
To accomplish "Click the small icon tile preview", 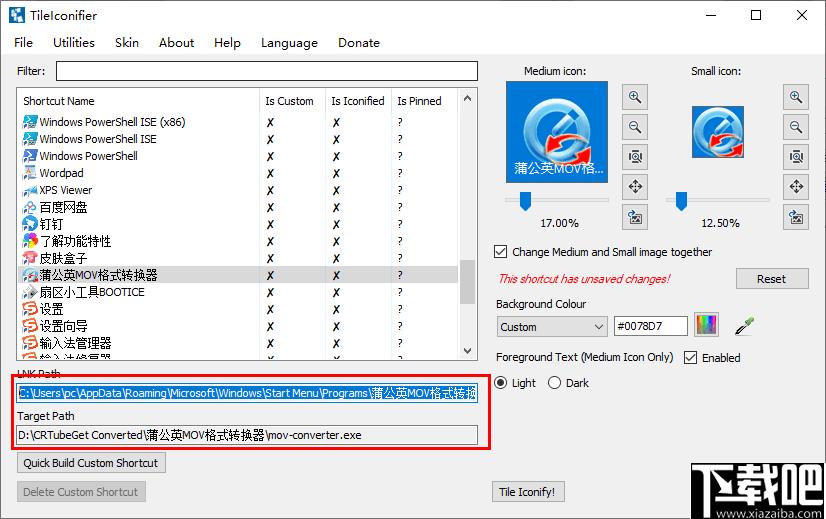I will 717,132.
